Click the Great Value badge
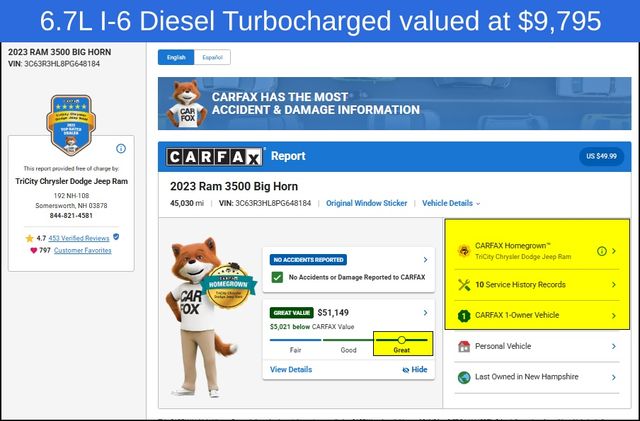640x421 pixels. (x=291, y=313)
